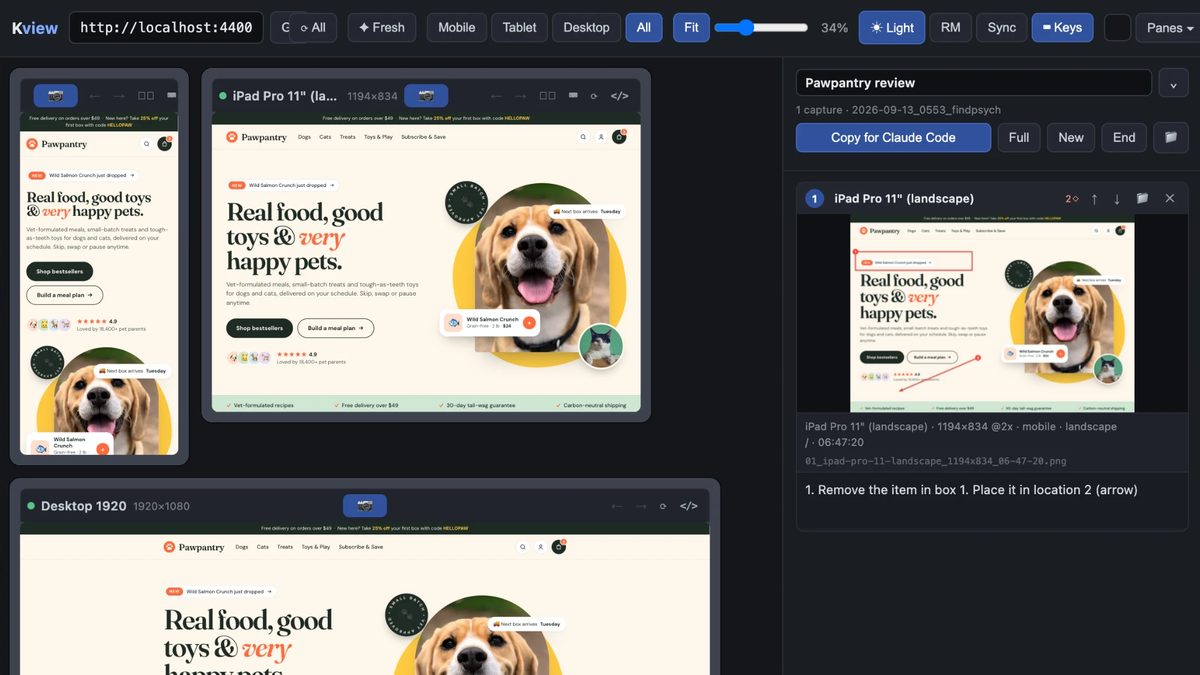This screenshot has height=675, width=1200.
Task: Go forward in the Desktop 1920 pane
Action: (642, 506)
